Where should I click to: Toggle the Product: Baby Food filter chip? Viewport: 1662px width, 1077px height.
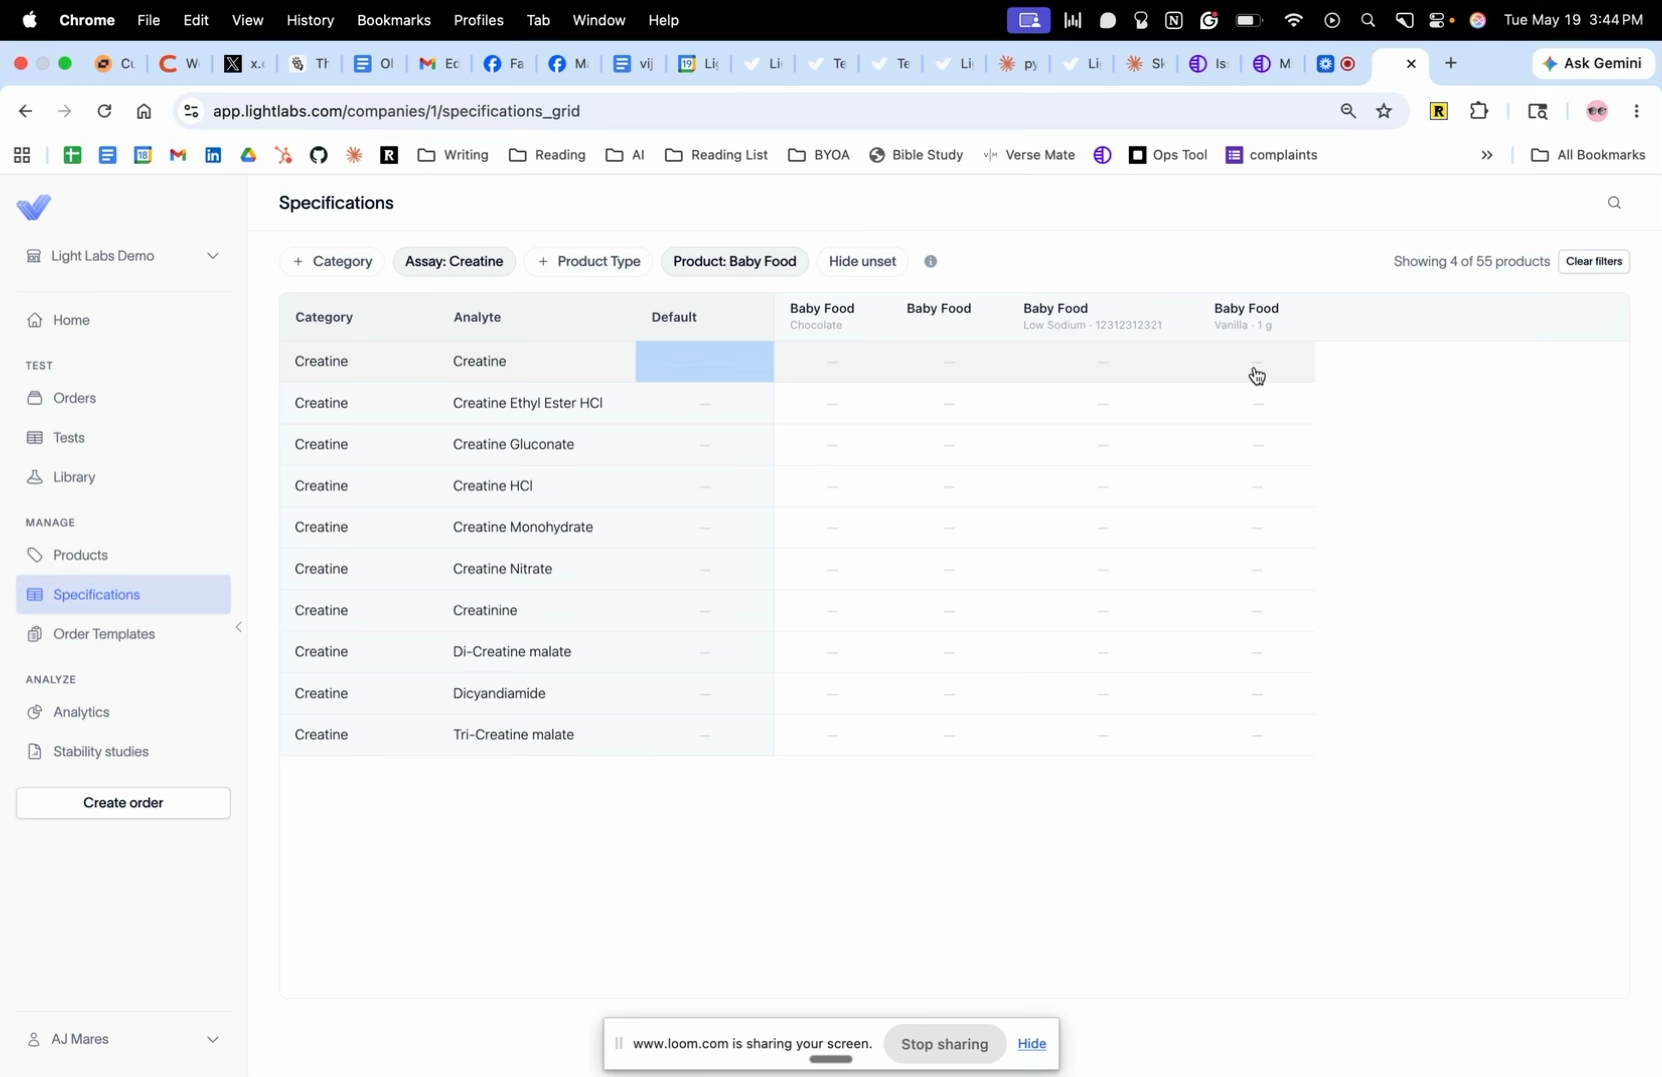pyautogui.click(x=734, y=262)
